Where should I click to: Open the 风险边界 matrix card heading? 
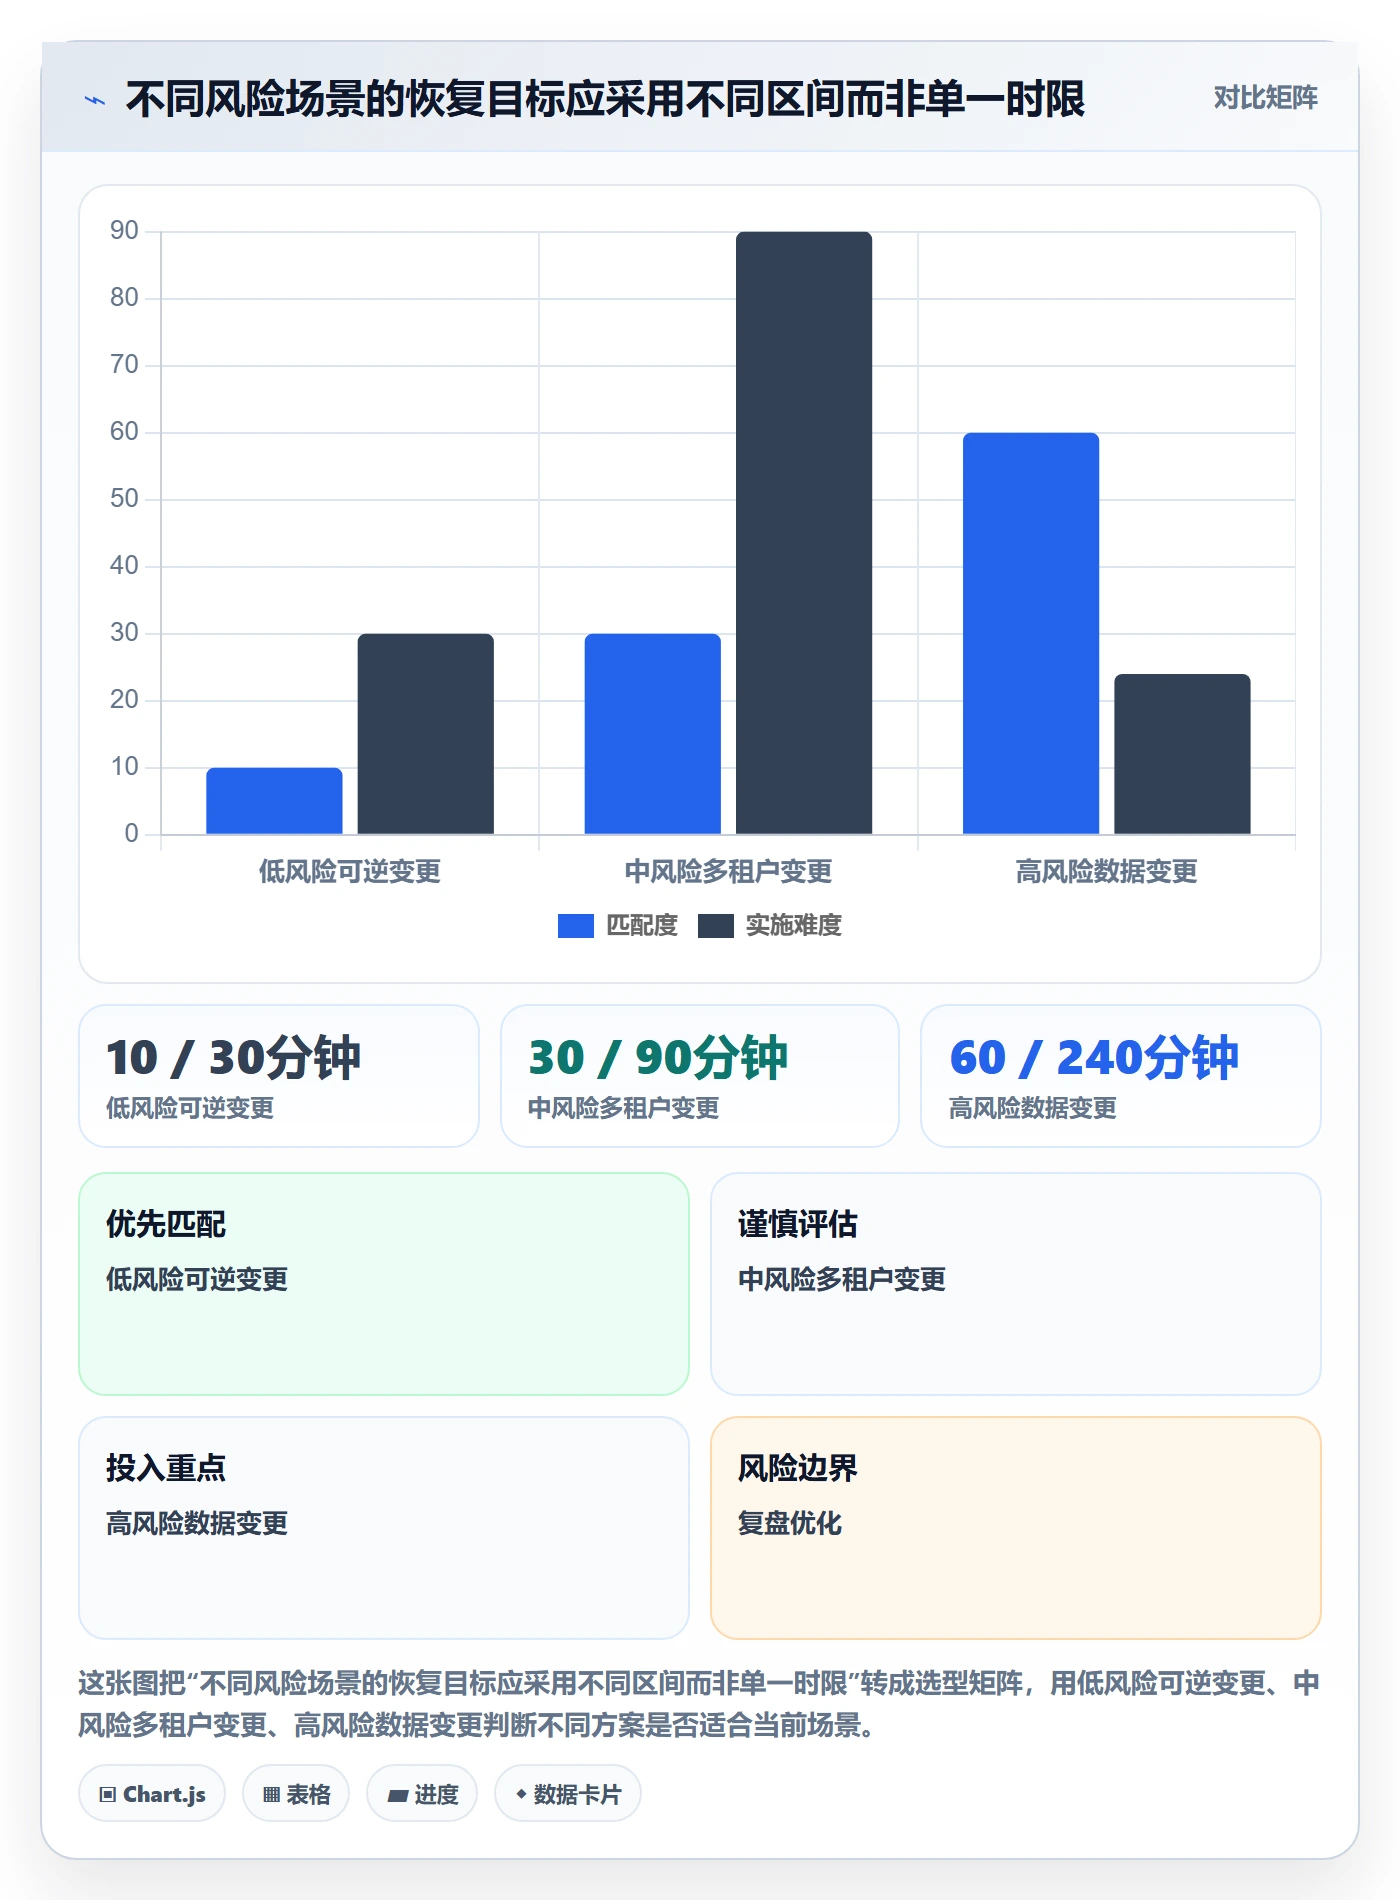pos(798,1468)
